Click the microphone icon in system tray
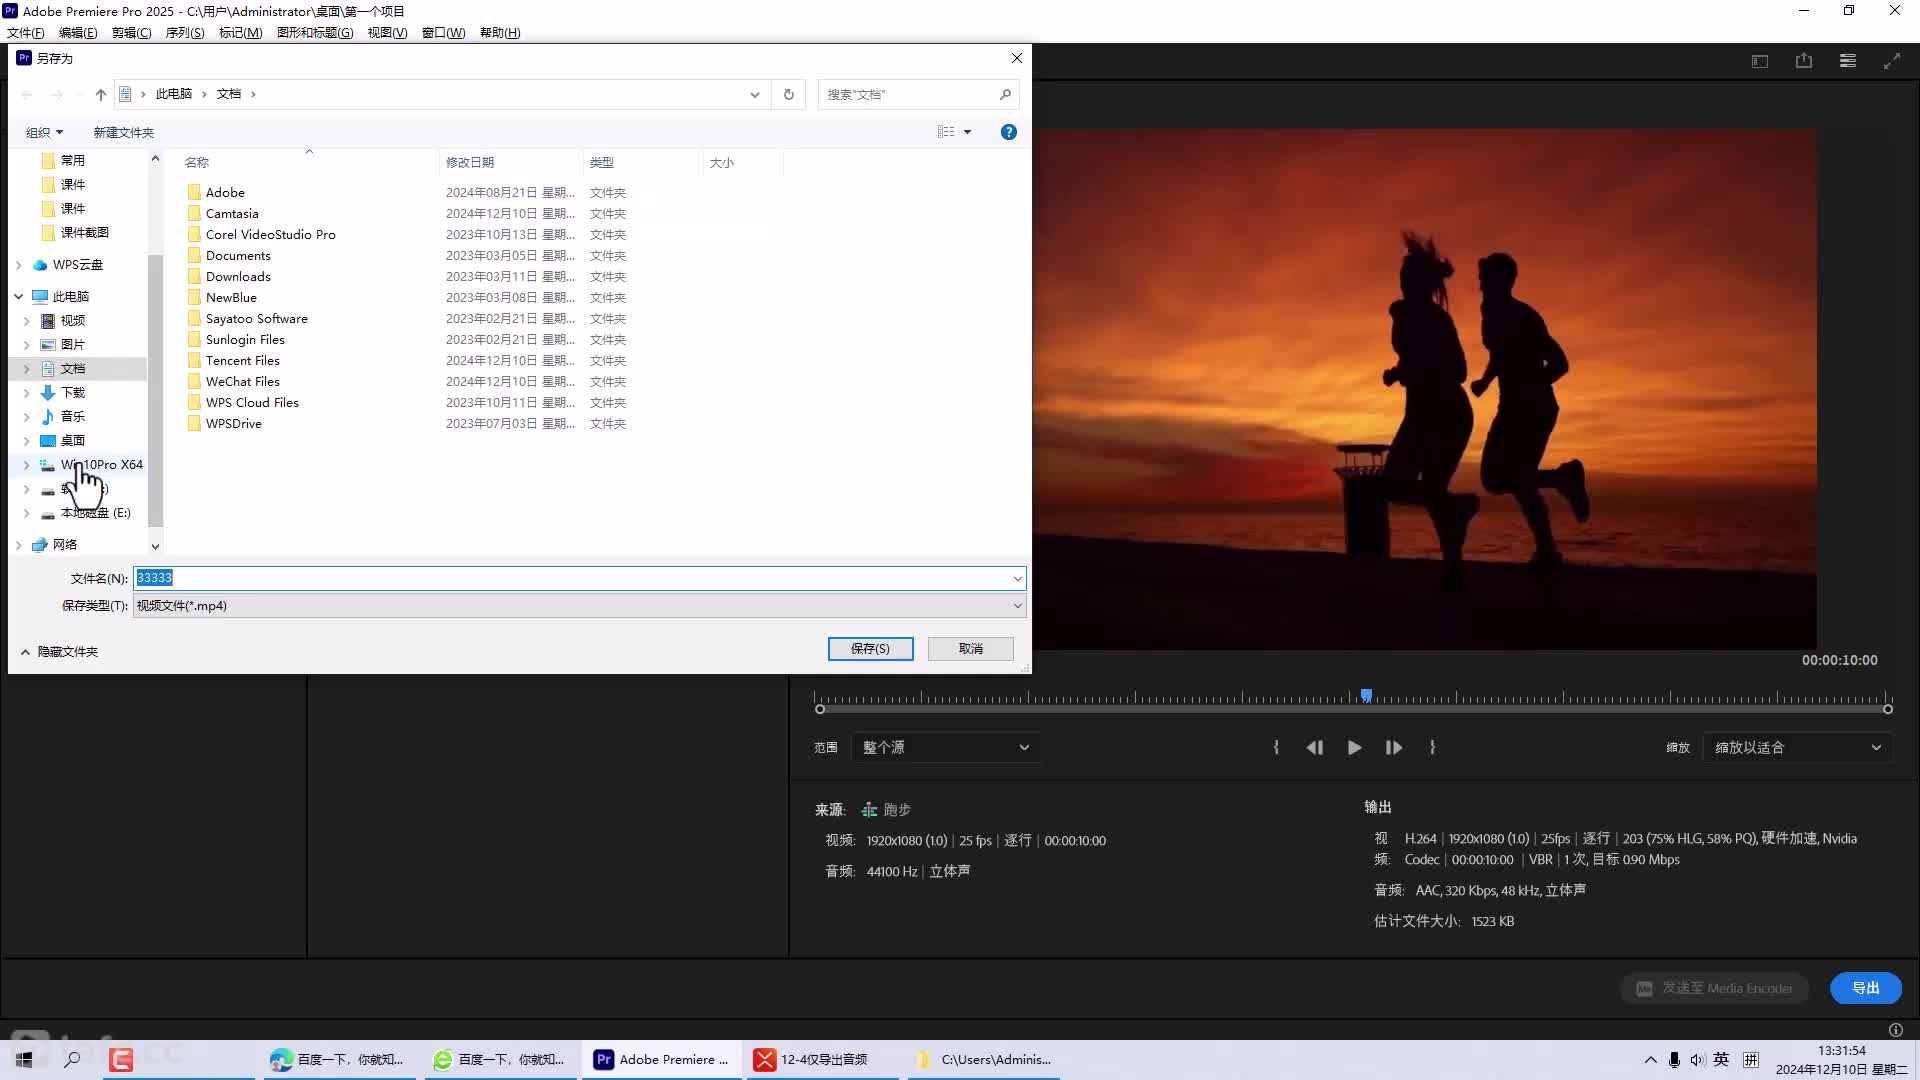 (x=1674, y=1059)
